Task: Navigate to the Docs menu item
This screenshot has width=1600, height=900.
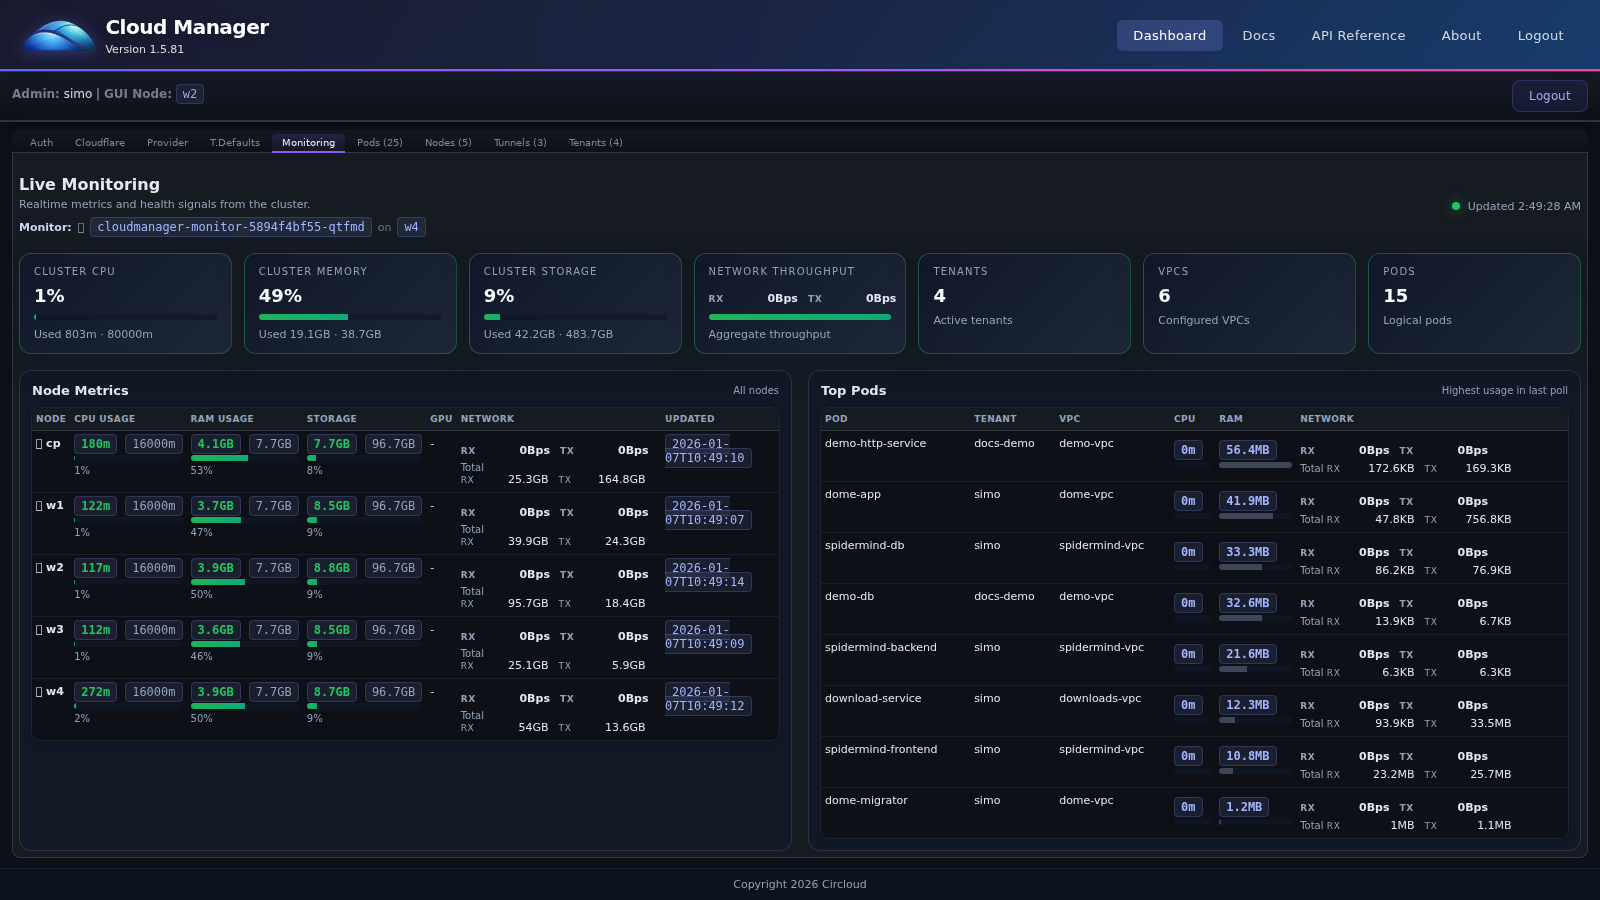Action: pos(1258,35)
